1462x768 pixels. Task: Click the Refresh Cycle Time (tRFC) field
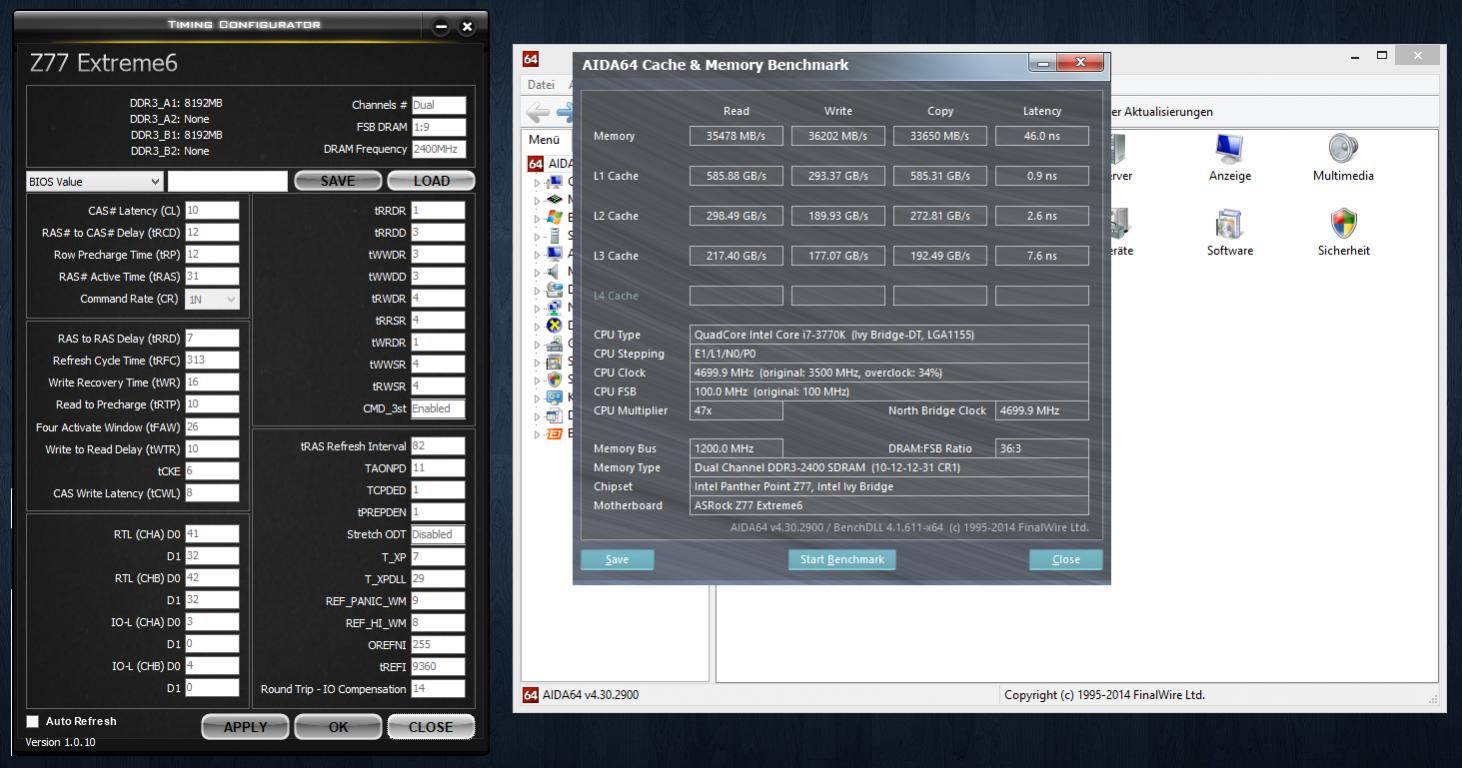click(x=212, y=360)
